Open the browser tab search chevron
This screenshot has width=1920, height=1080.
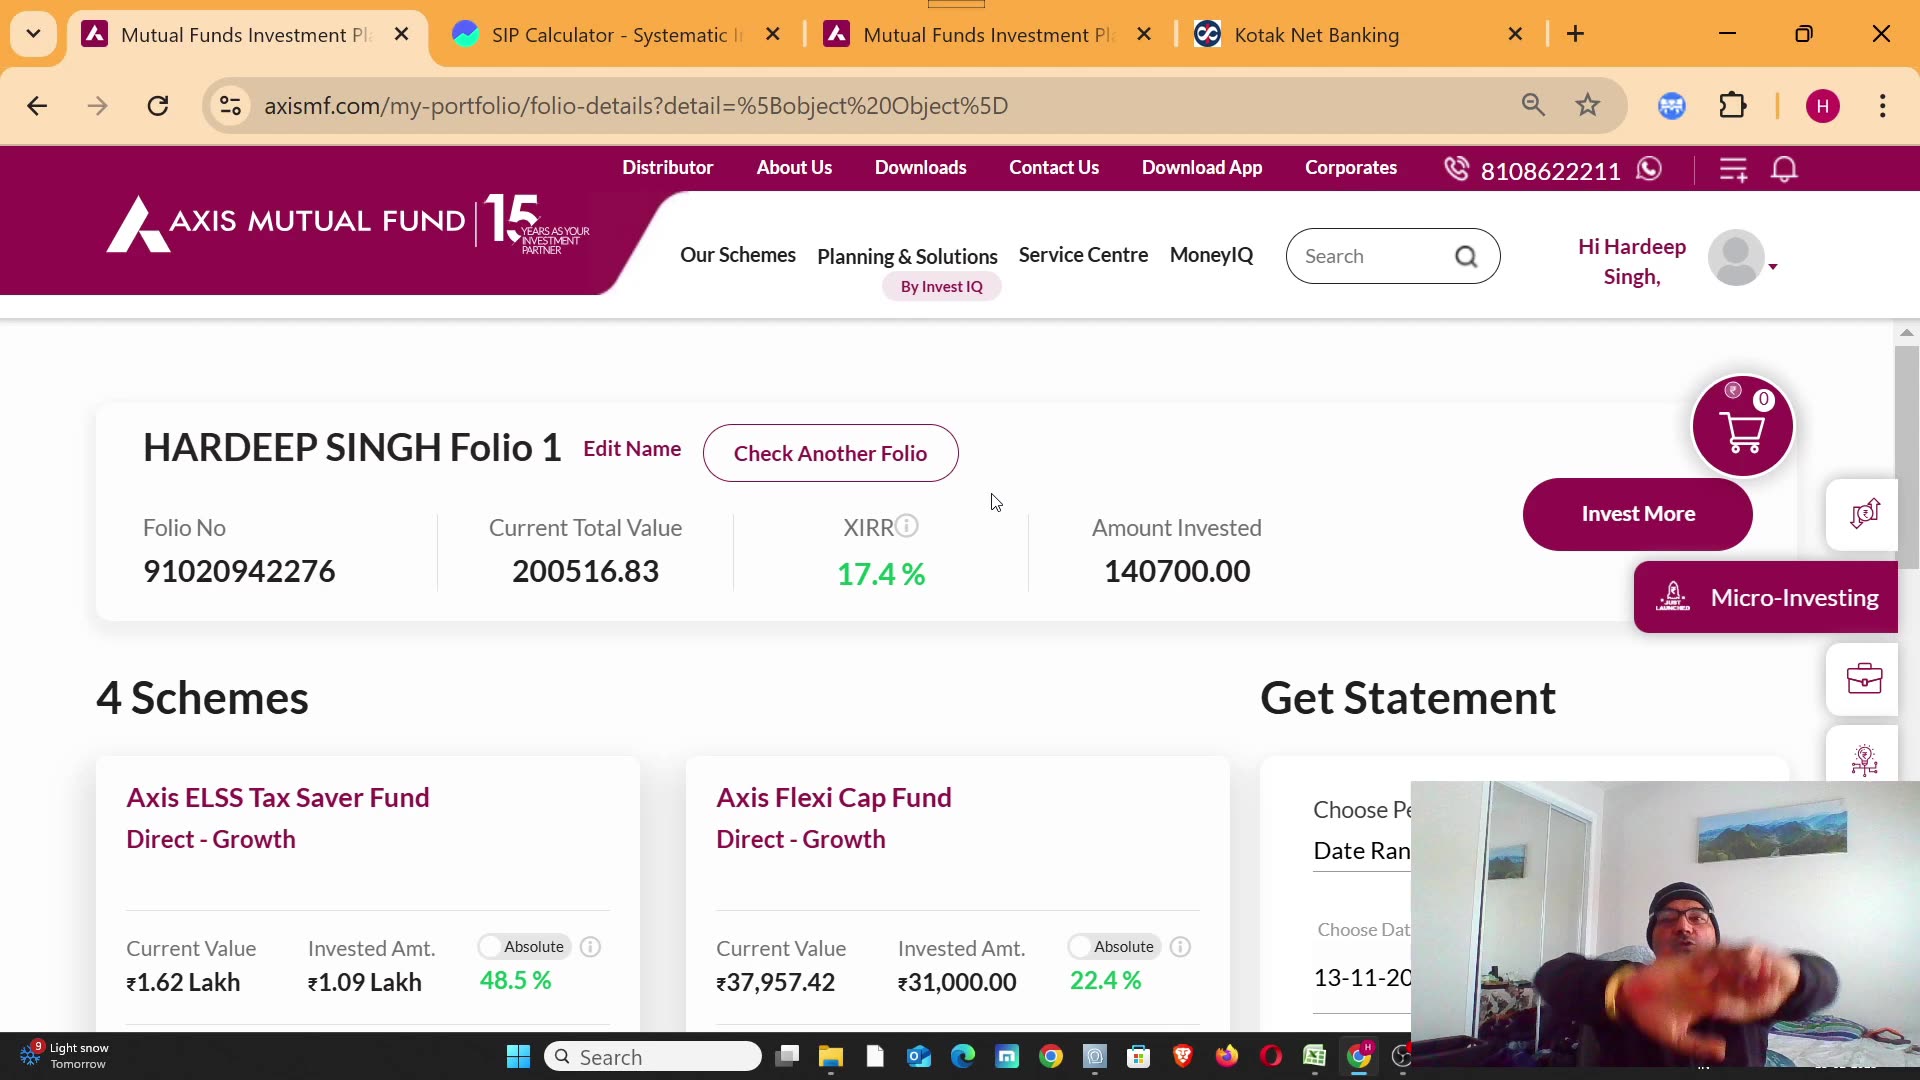(x=33, y=33)
